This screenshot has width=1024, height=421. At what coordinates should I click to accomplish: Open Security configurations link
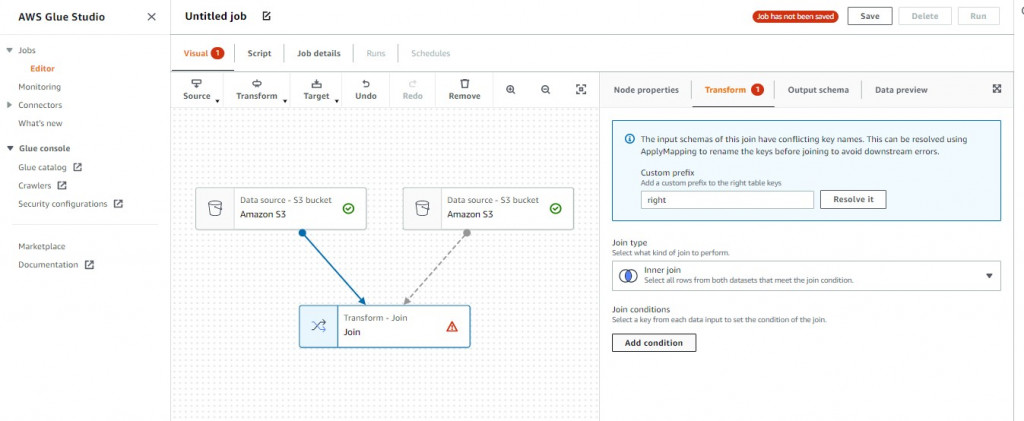tap(71, 204)
